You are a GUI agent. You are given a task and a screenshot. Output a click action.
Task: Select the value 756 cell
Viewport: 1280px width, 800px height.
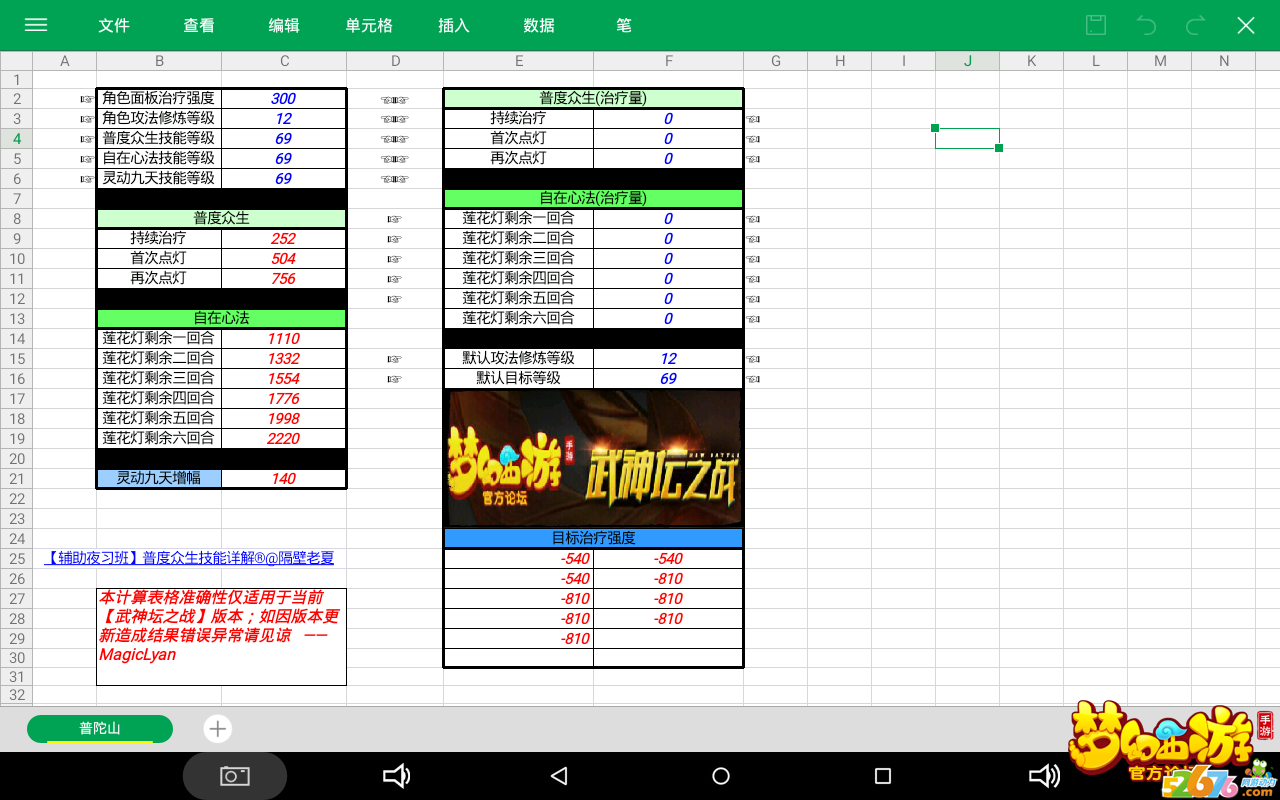coord(284,278)
